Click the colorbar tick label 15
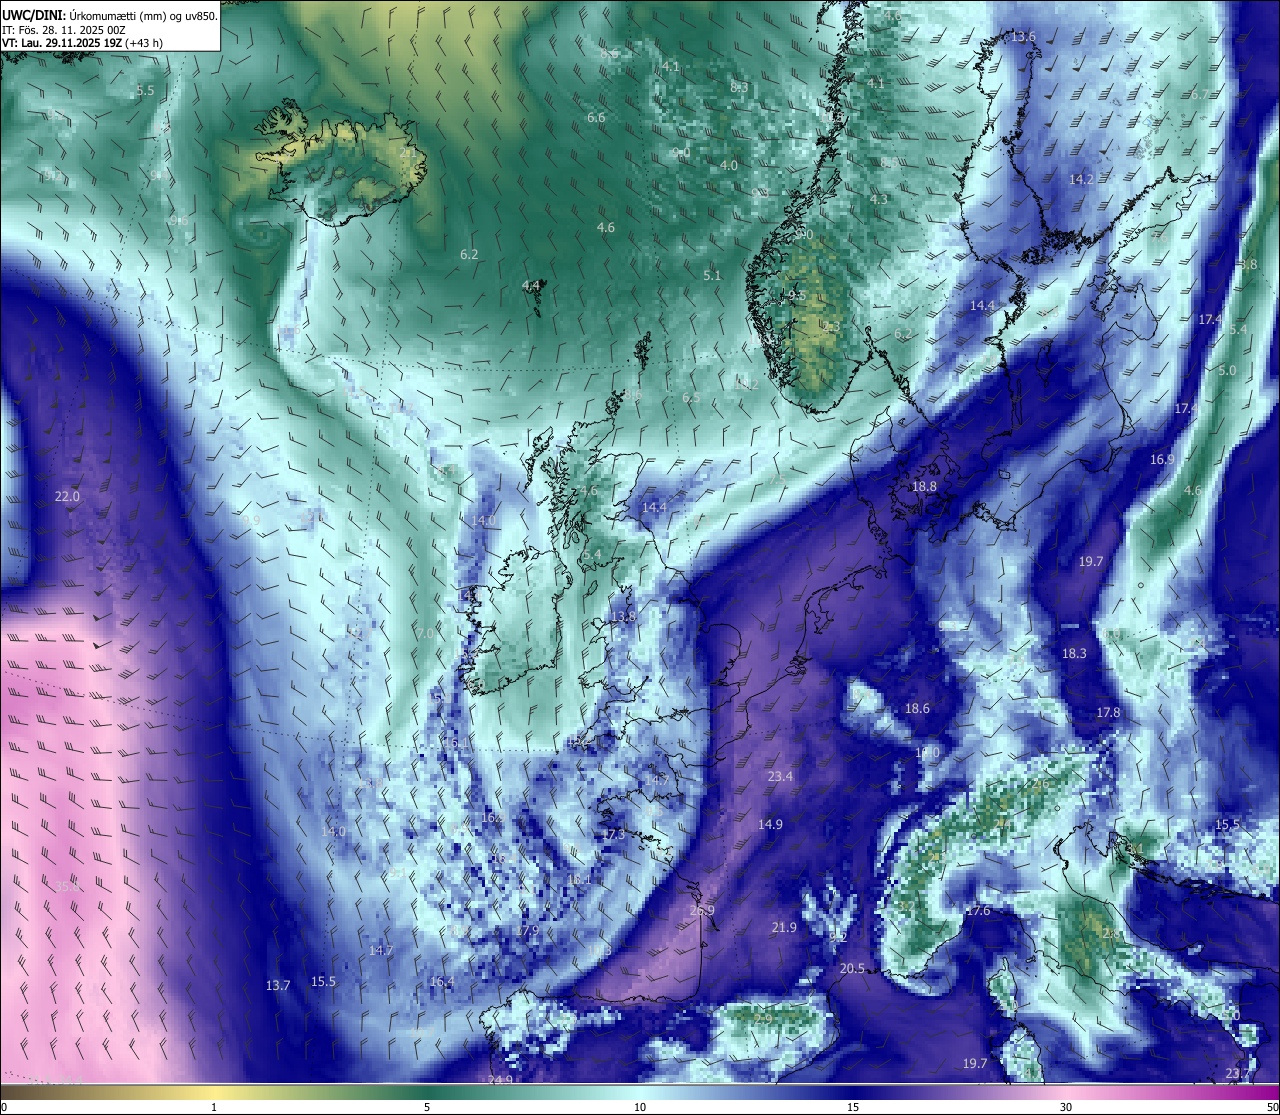This screenshot has height=1115, width=1280. click(x=852, y=1107)
